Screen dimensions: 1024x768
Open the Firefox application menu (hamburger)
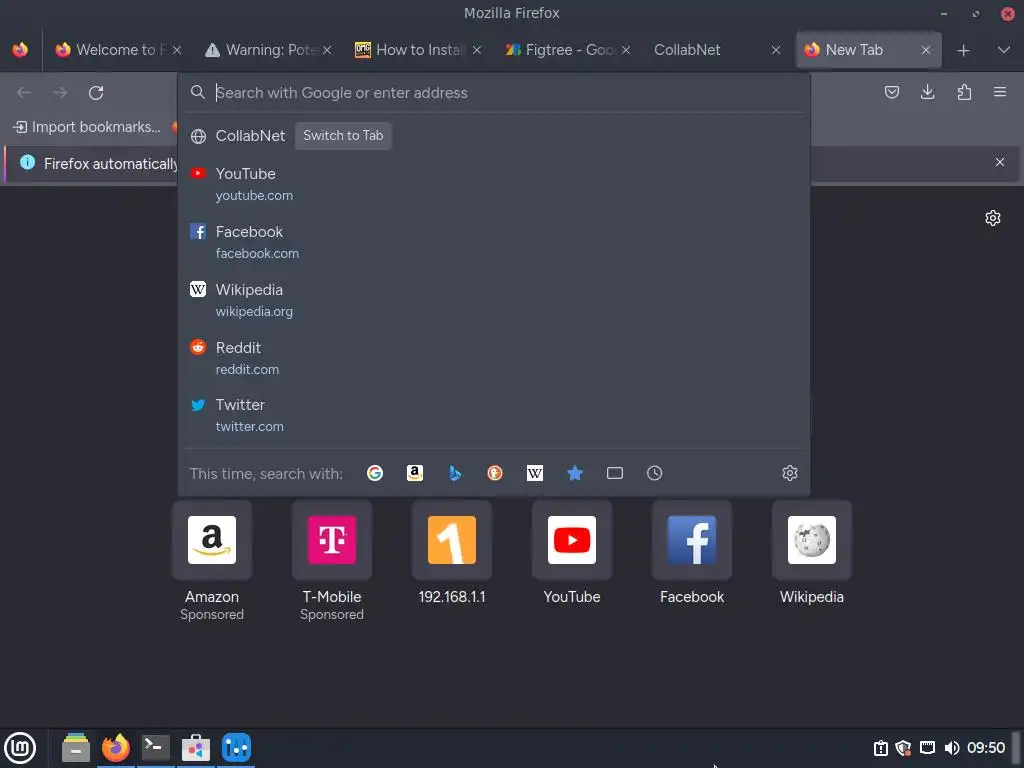[x=1000, y=92]
